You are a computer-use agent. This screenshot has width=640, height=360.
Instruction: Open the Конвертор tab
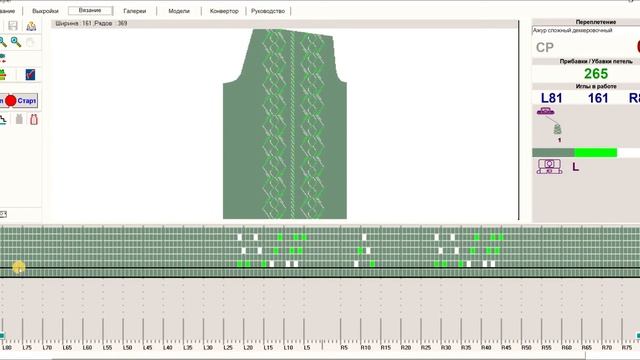point(224,11)
